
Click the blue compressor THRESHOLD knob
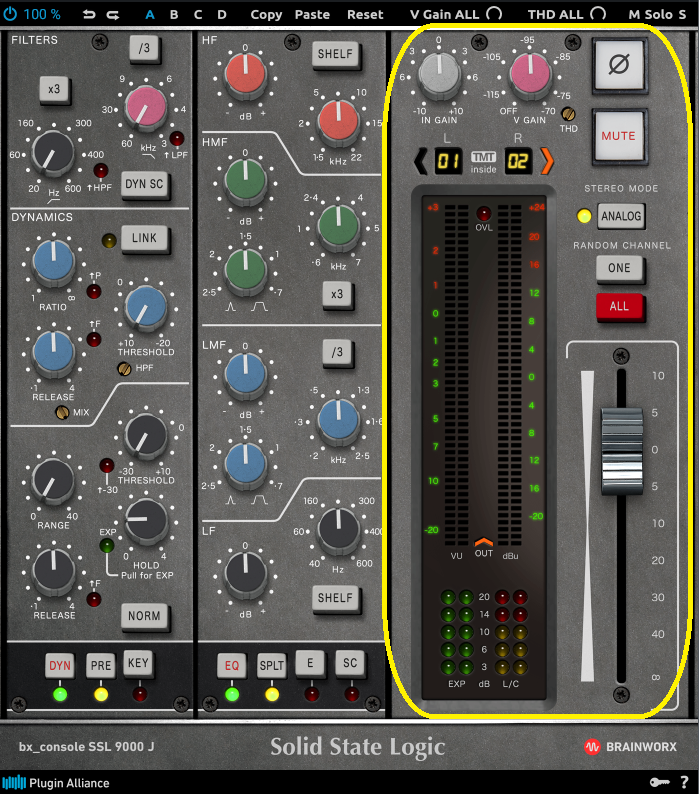click(x=145, y=308)
